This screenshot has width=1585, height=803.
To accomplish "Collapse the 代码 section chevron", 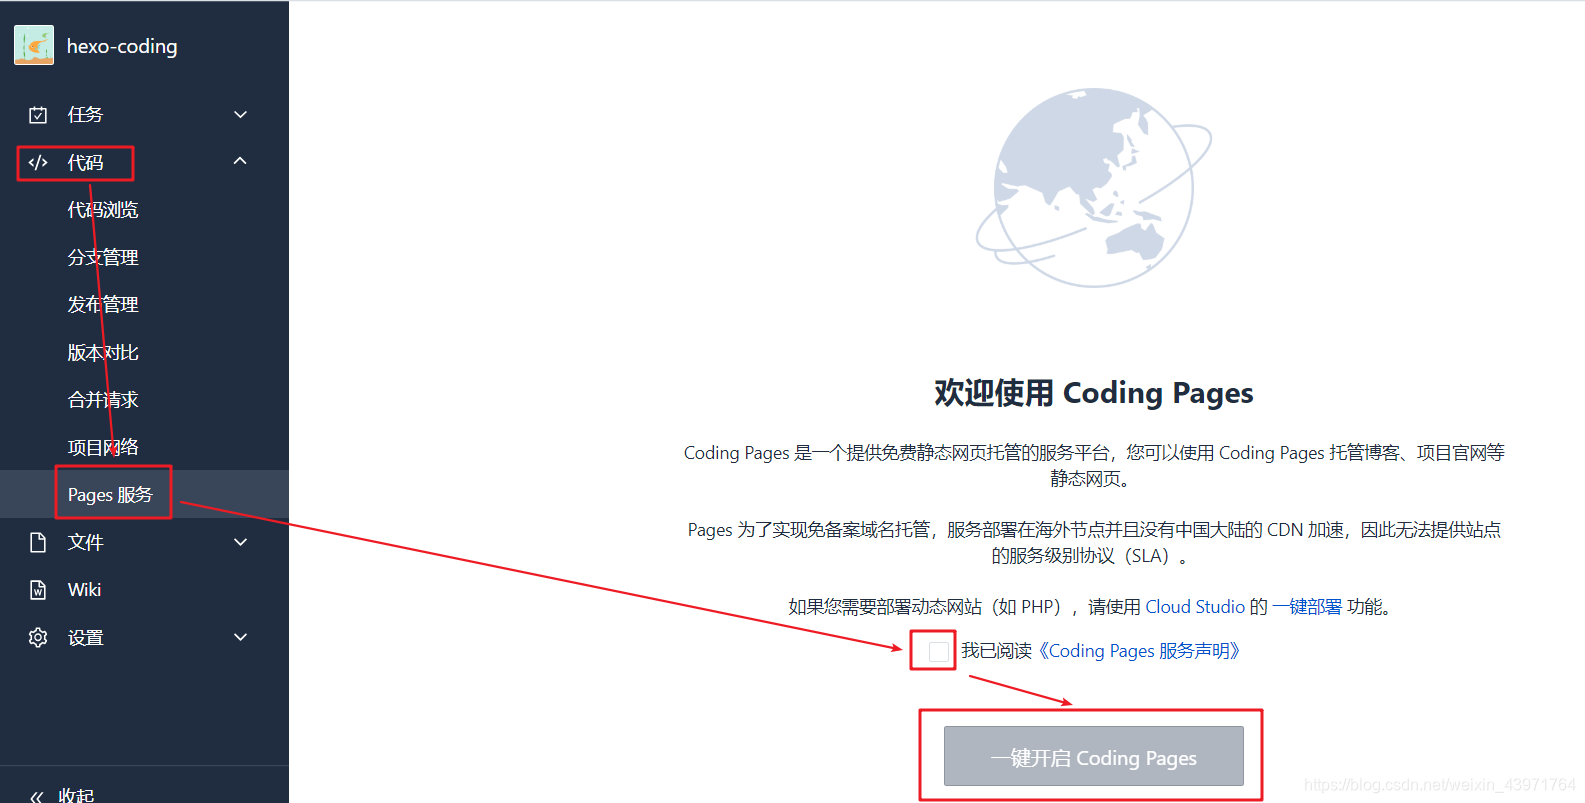I will pos(240,161).
